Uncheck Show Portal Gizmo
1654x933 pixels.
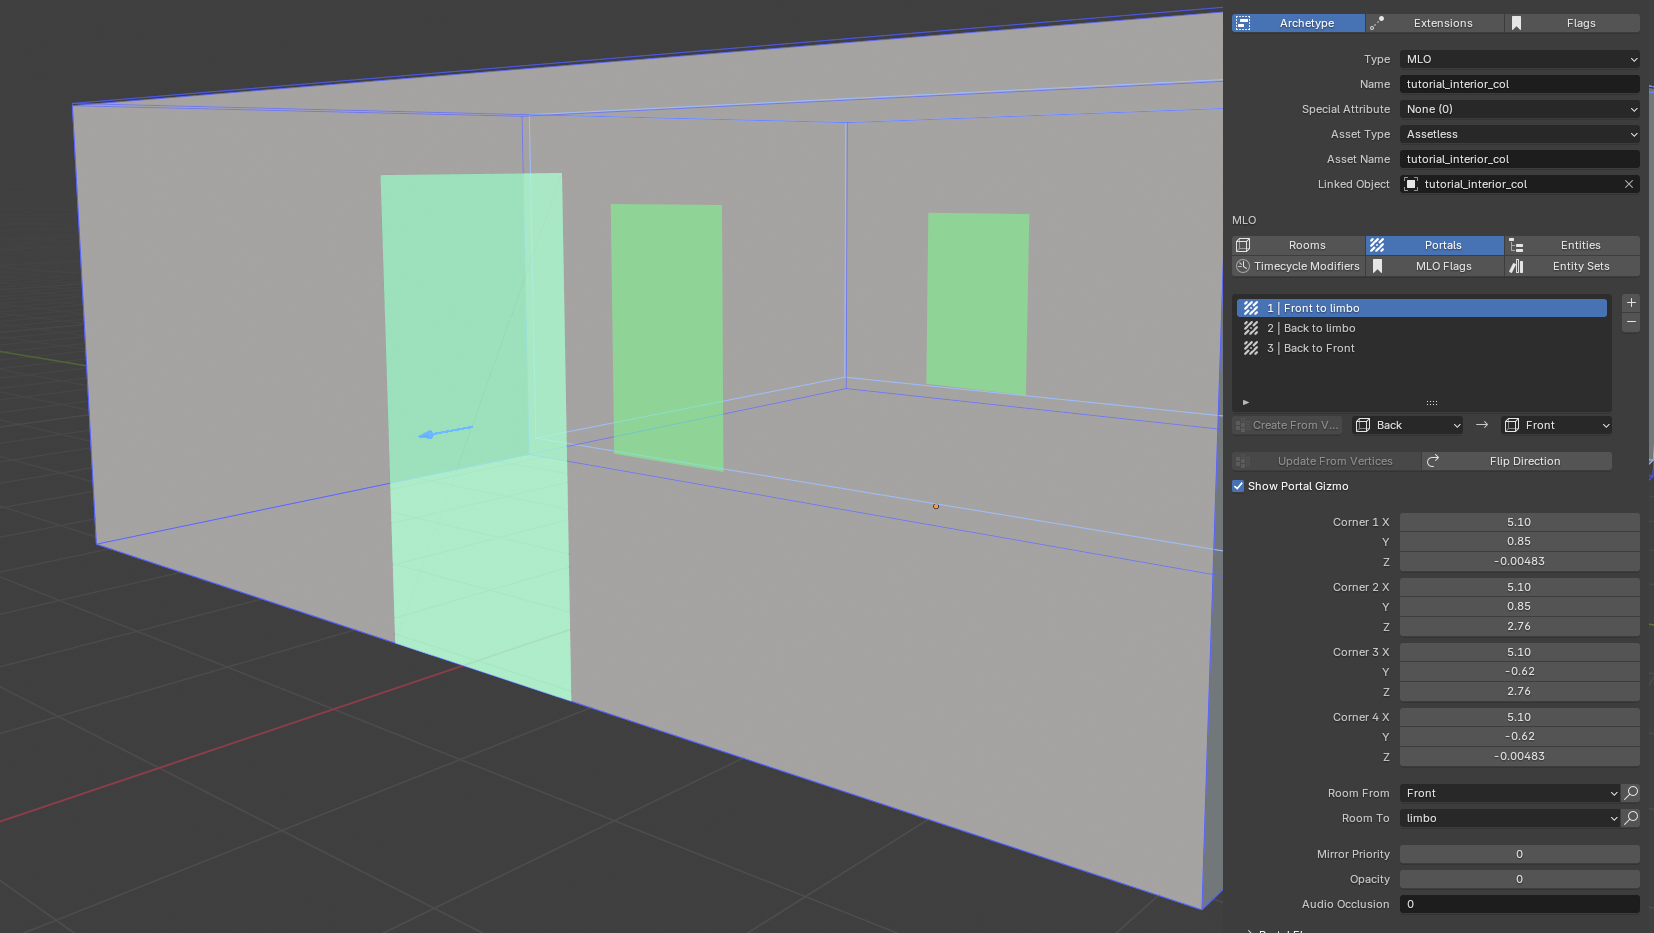coord(1238,486)
